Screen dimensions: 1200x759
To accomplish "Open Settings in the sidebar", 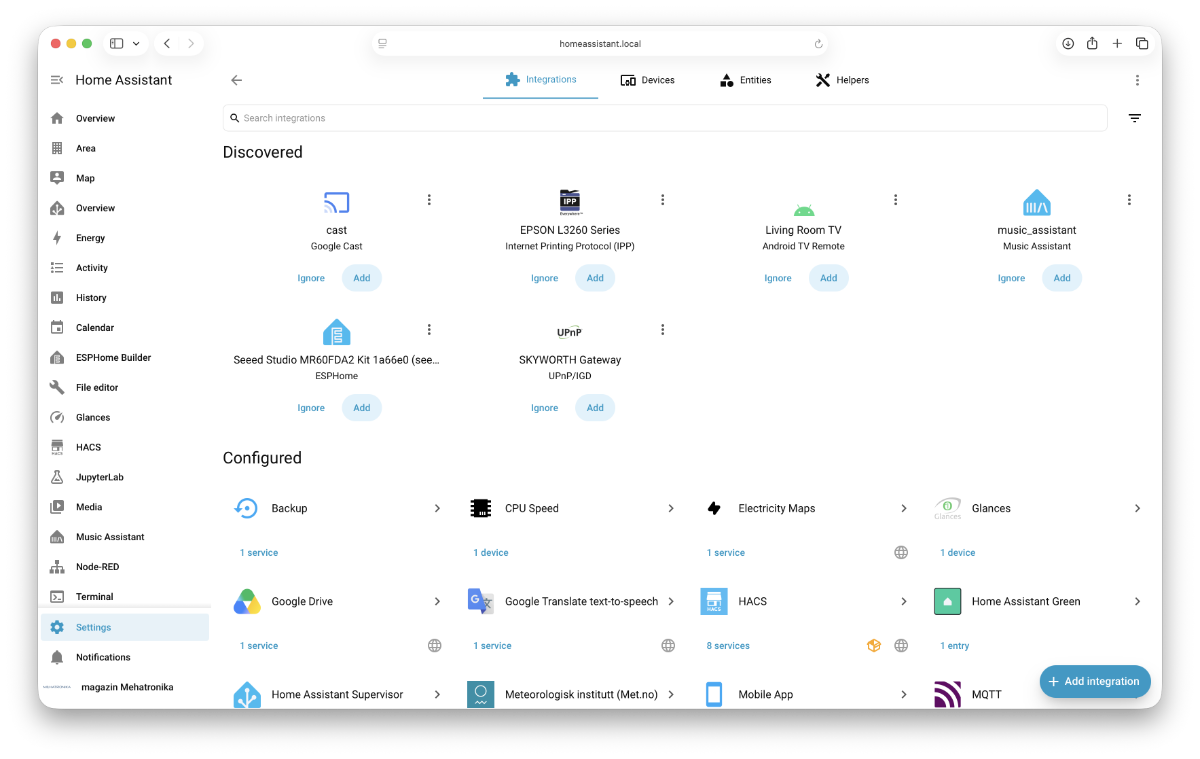I will point(125,627).
